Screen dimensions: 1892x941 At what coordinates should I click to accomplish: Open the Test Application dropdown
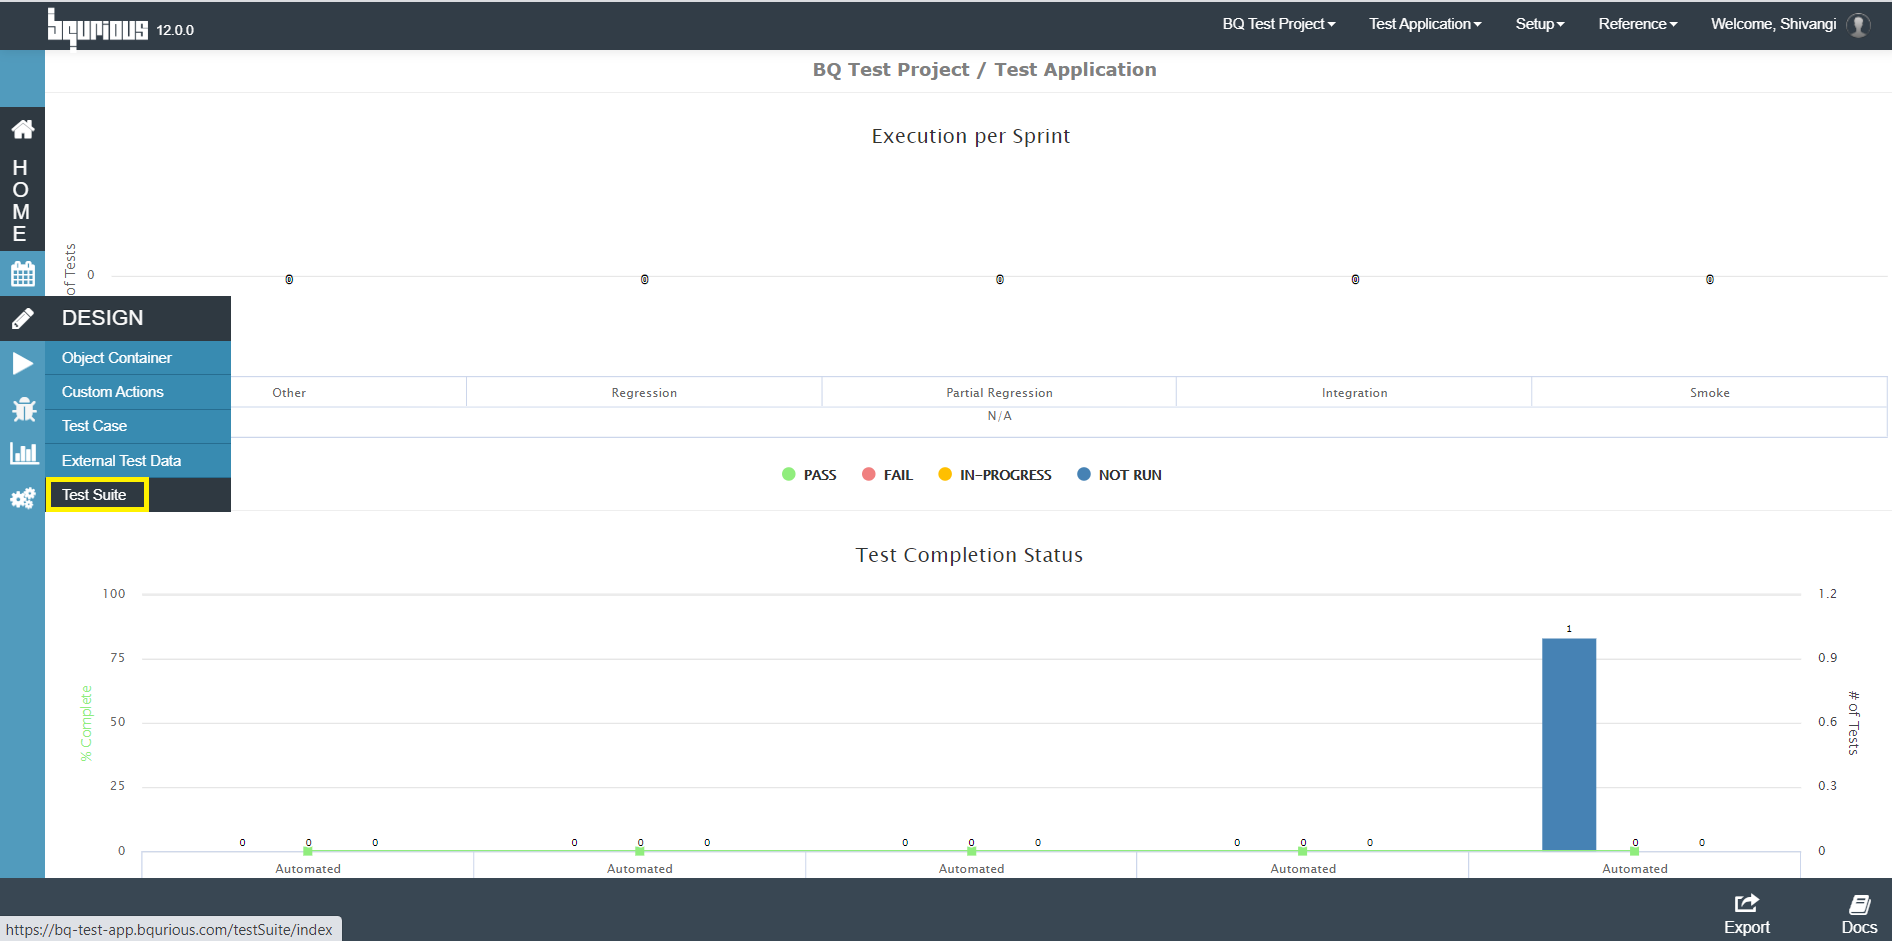(x=1425, y=24)
